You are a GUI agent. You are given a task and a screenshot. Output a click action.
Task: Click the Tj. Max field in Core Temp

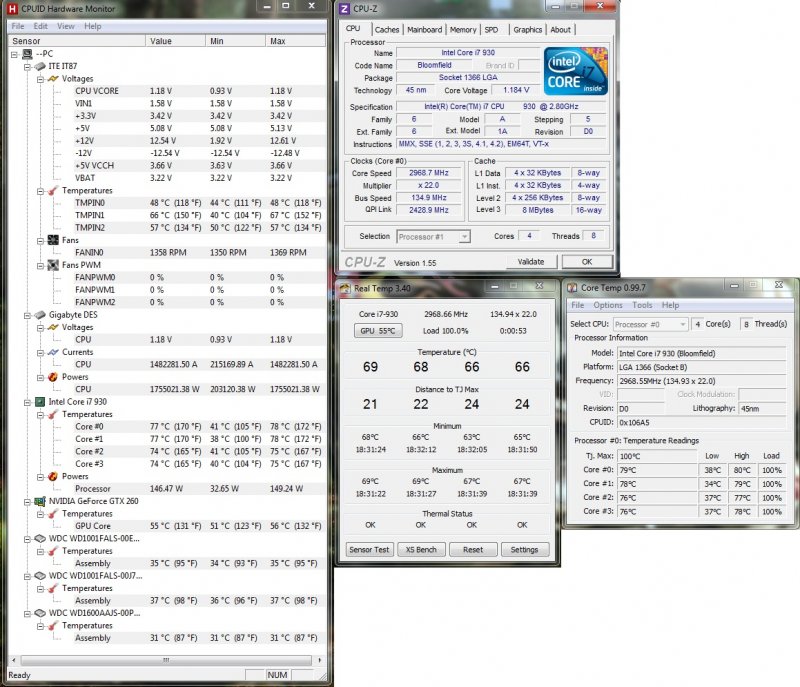(657, 456)
